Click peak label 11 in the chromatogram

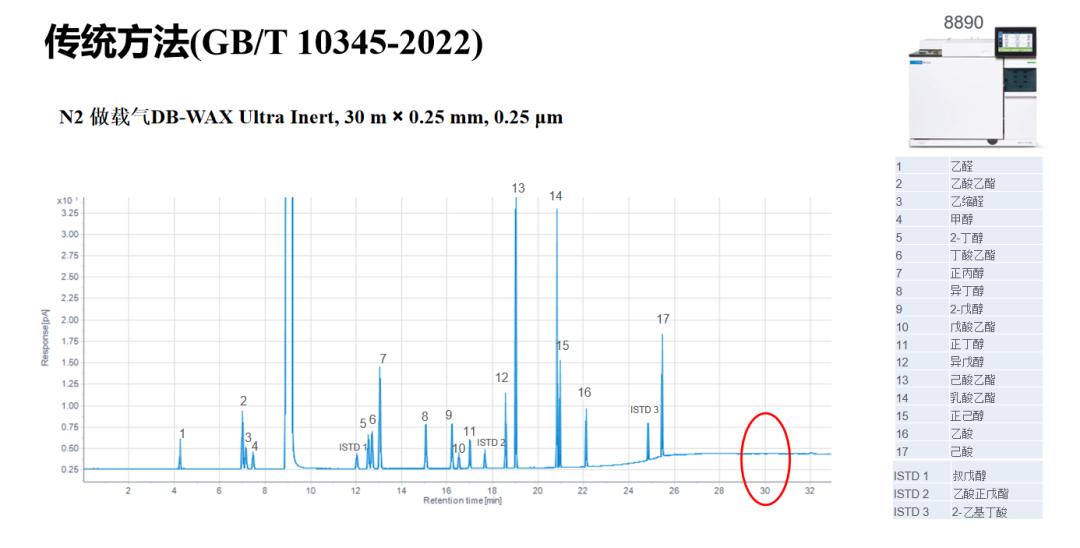click(x=469, y=432)
